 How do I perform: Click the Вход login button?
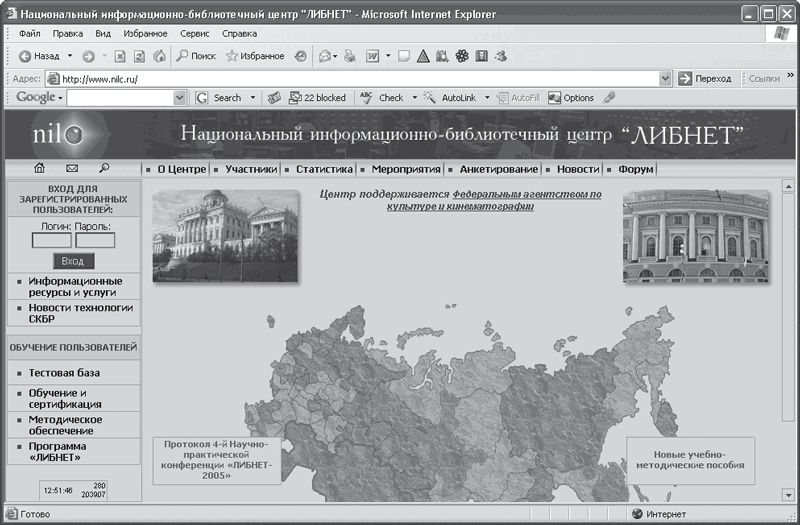pos(73,261)
